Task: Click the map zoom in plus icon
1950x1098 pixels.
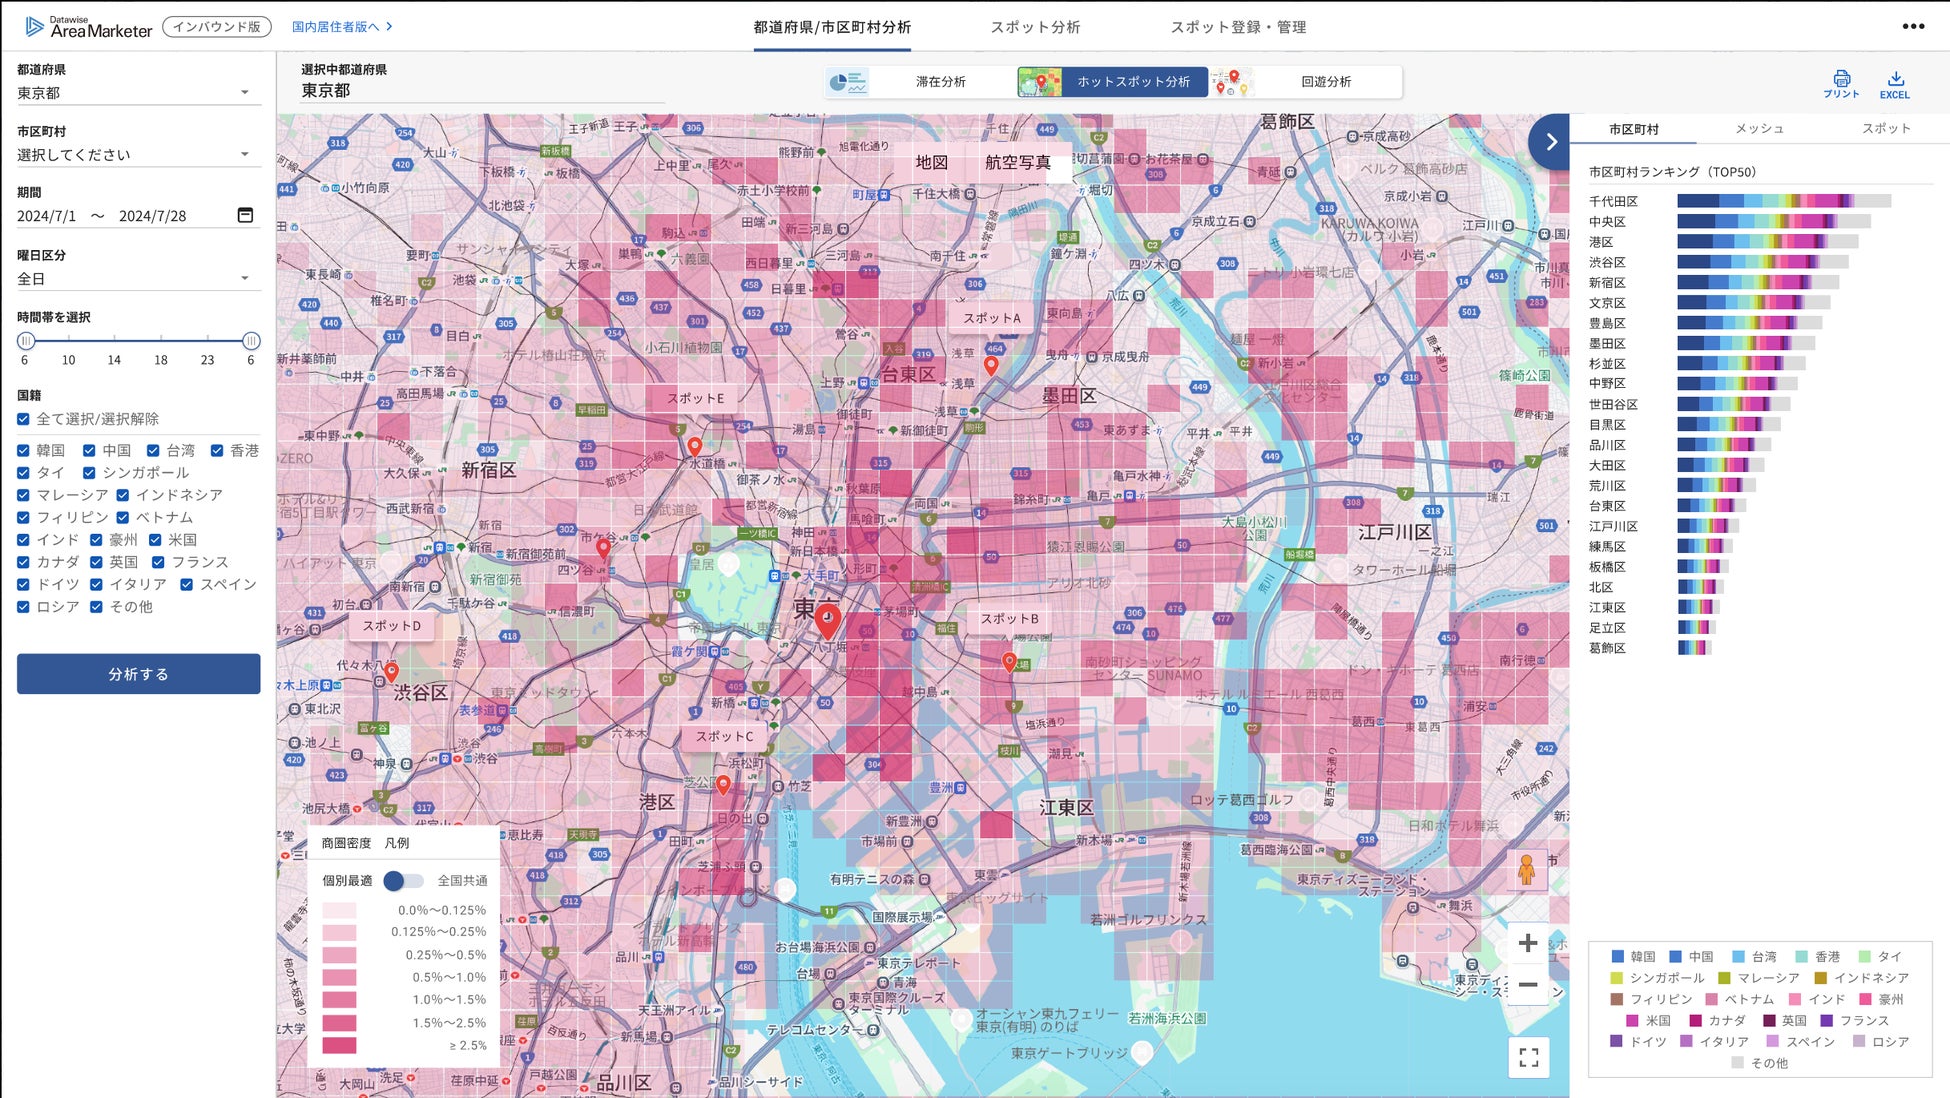Action: [1527, 943]
